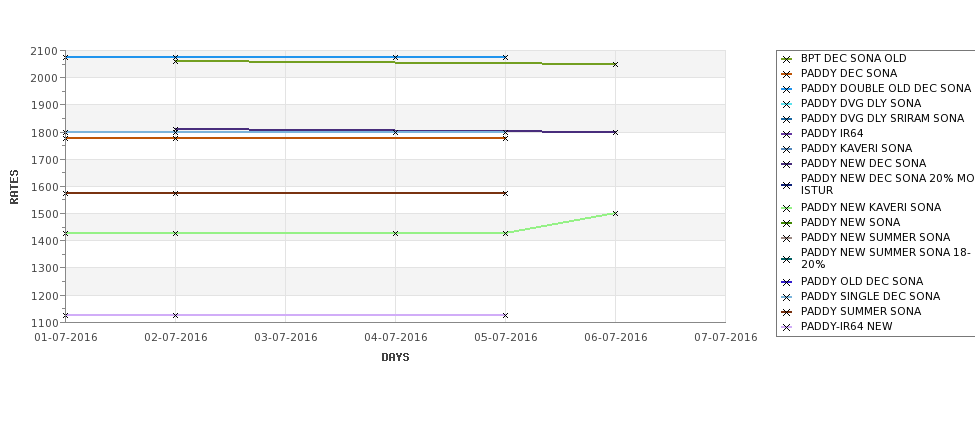Image resolution: width=975 pixels, height=429 pixels.
Task: Click the 2050 data point on 06-07-2016
Action: pos(616,64)
